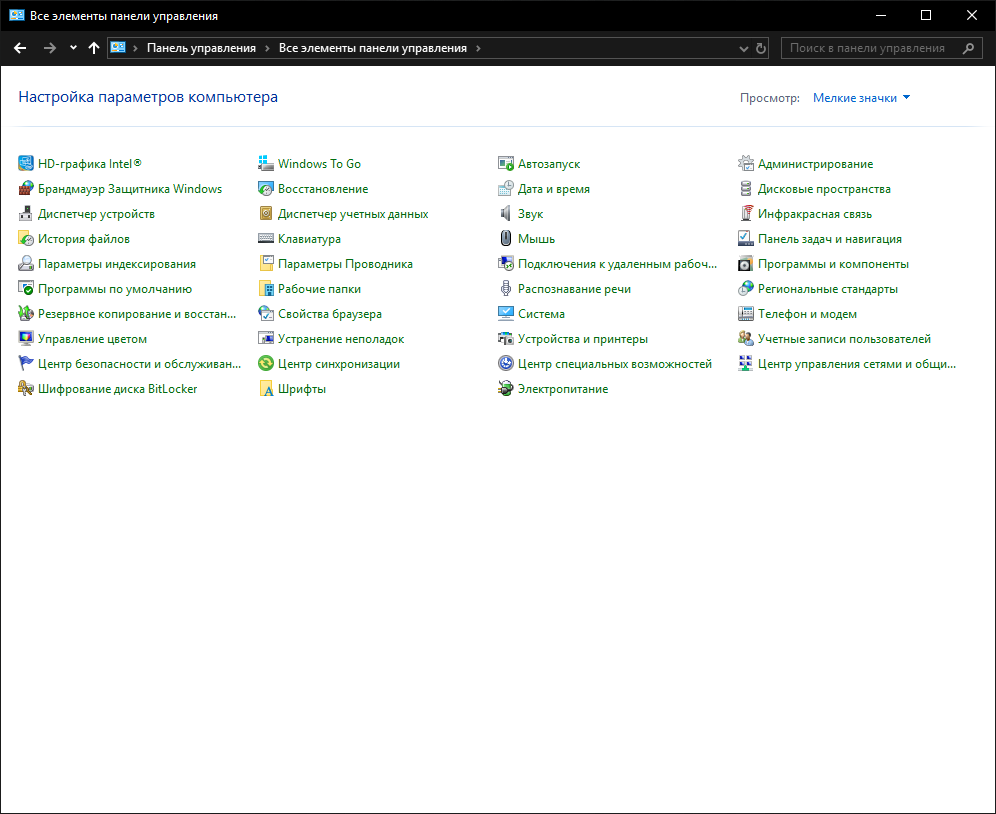996x814 pixels.
Task: Click the HD-графика Intel icon
Action: [25, 163]
